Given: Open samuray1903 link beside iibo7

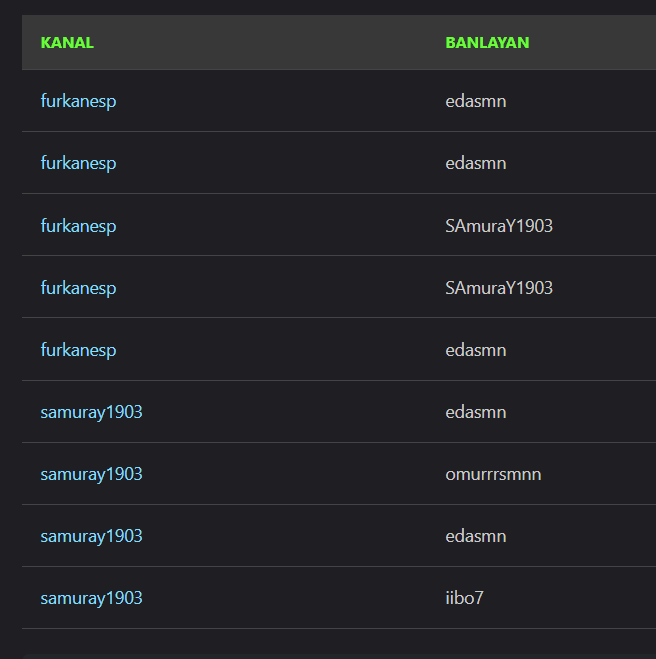Looking at the screenshot, I should point(91,598).
